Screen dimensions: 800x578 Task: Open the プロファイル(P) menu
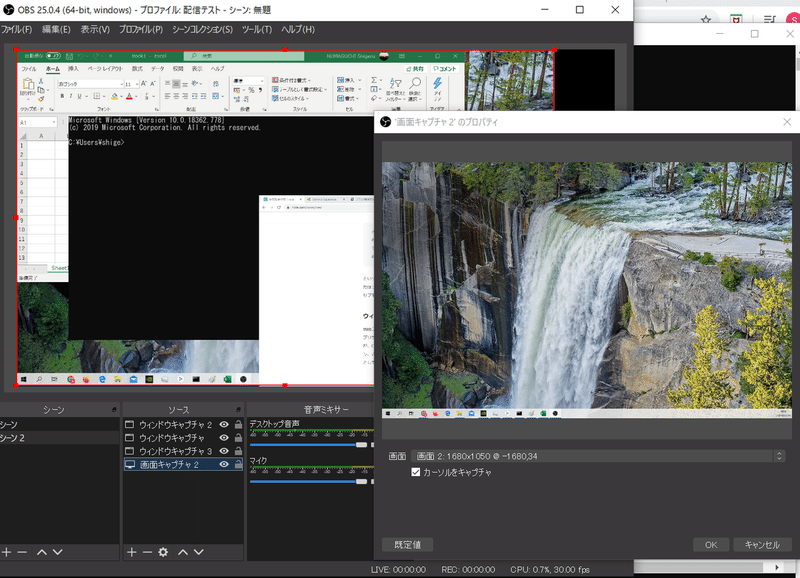coord(141,30)
